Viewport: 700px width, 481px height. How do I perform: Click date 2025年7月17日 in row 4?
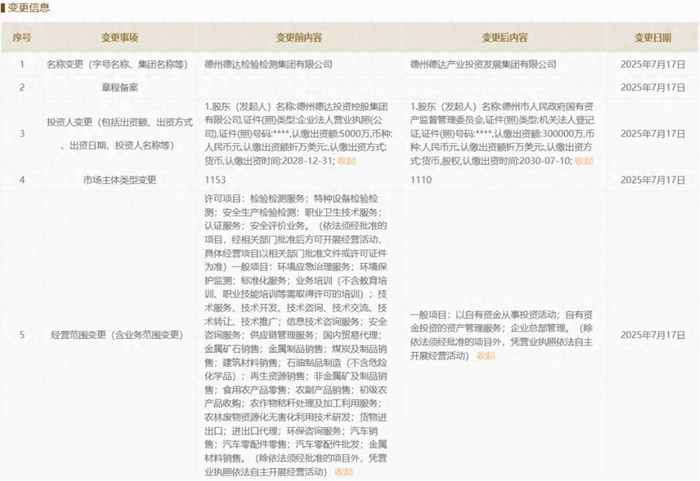tap(653, 180)
